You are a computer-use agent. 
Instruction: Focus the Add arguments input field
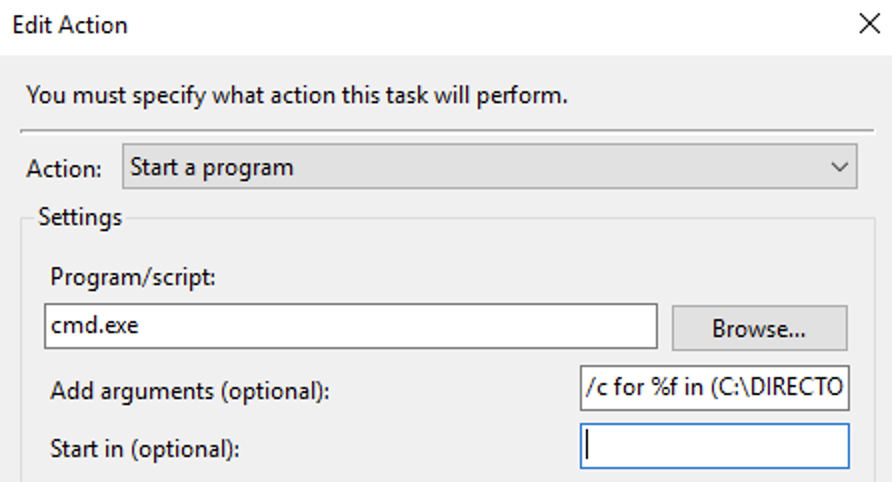point(714,388)
